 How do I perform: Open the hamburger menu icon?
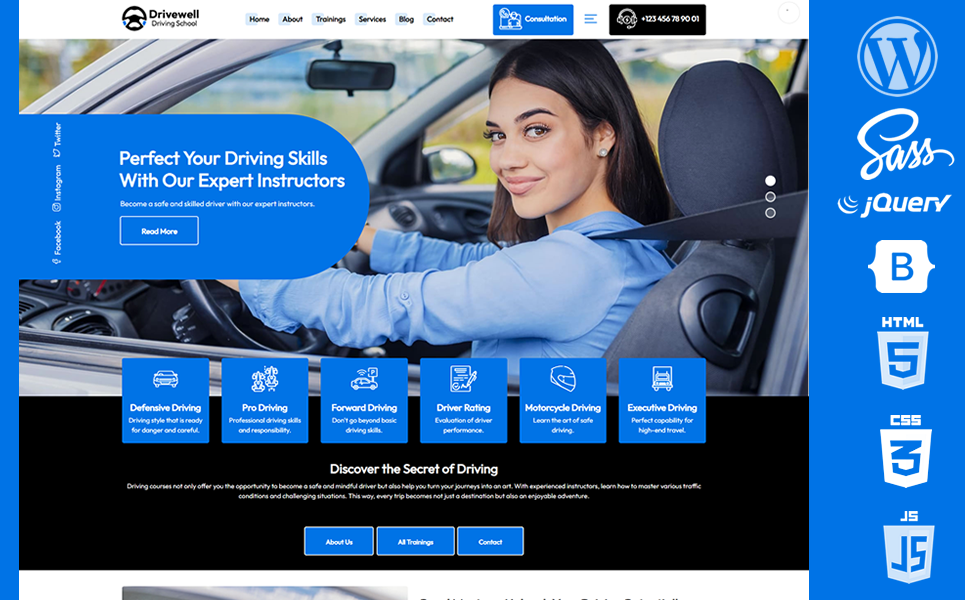point(591,19)
